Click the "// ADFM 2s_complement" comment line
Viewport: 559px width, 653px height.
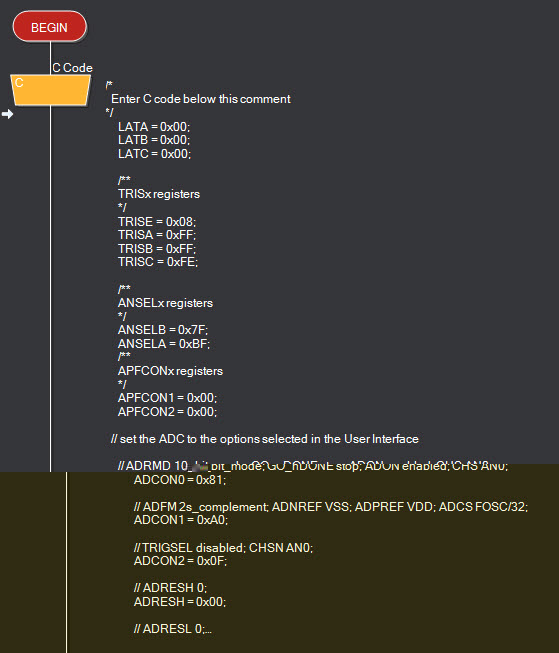click(331, 507)
